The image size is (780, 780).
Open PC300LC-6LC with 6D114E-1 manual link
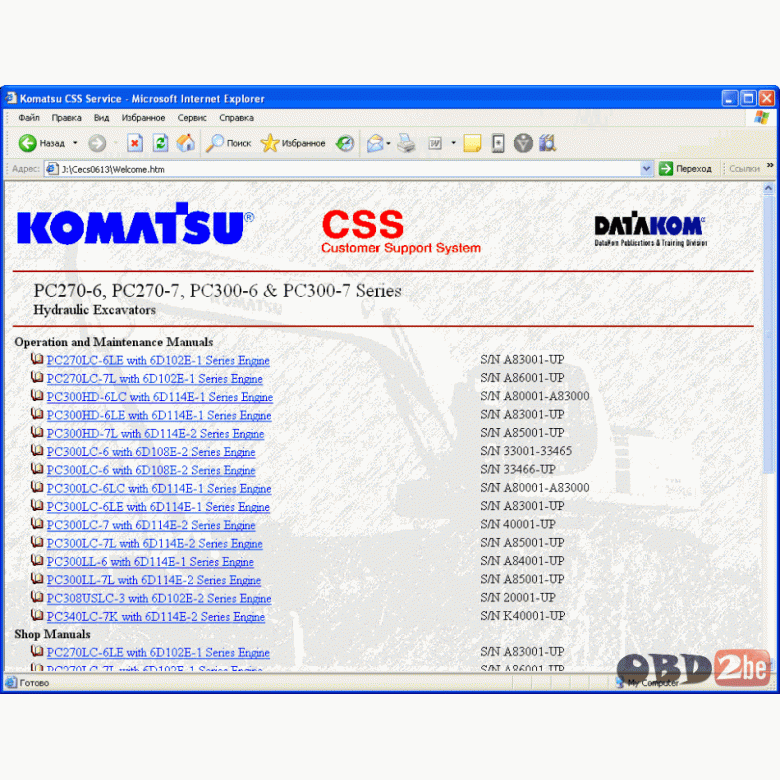[x=159, y=489]
